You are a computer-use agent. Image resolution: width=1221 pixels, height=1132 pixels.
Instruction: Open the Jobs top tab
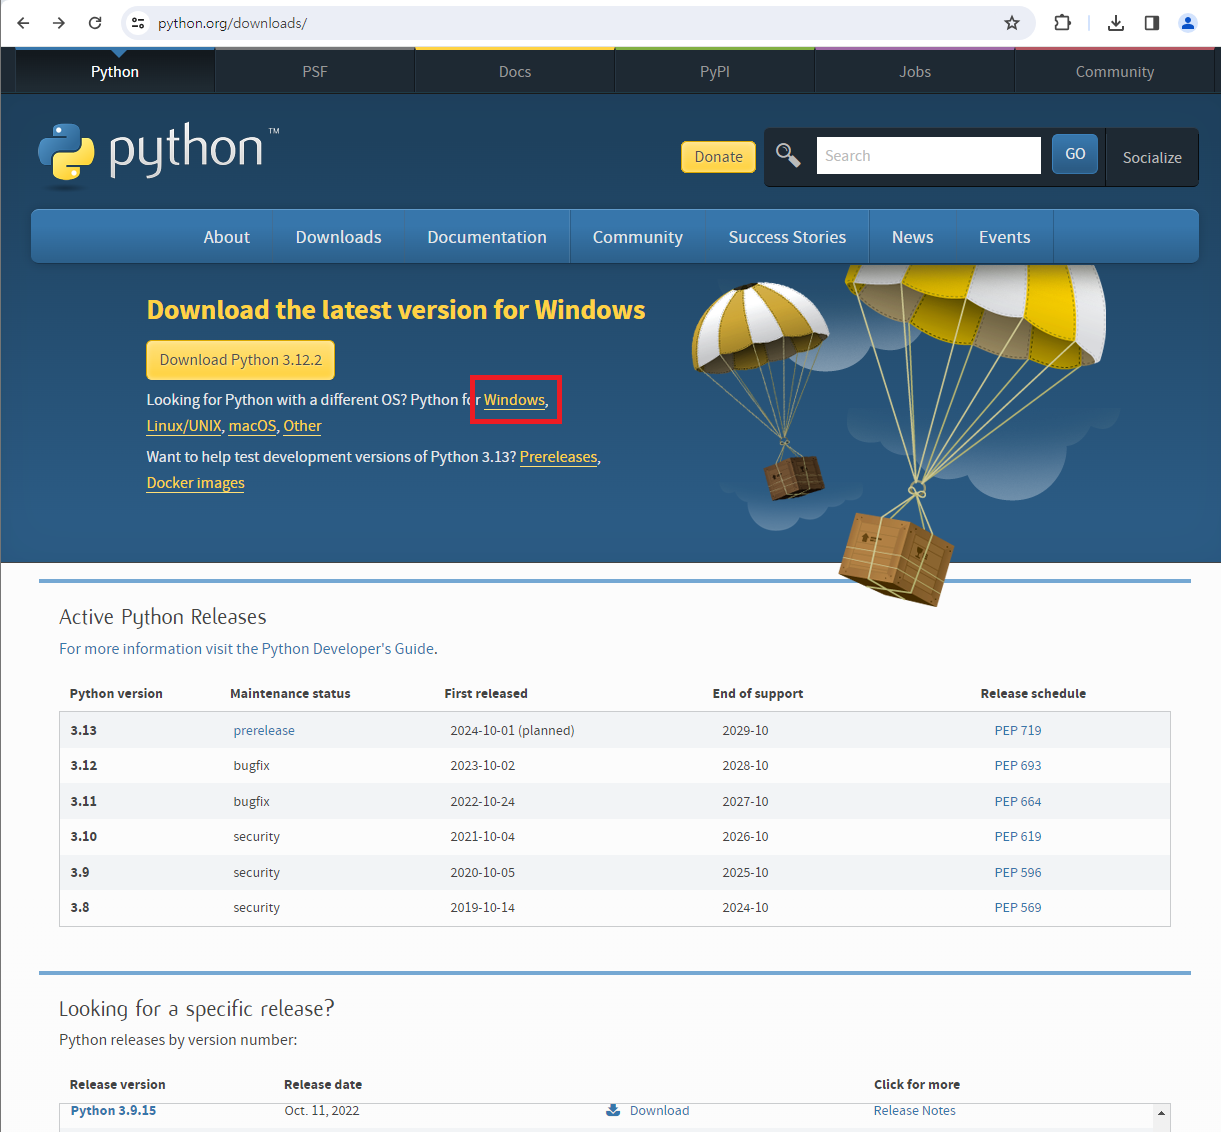point(915,72)
